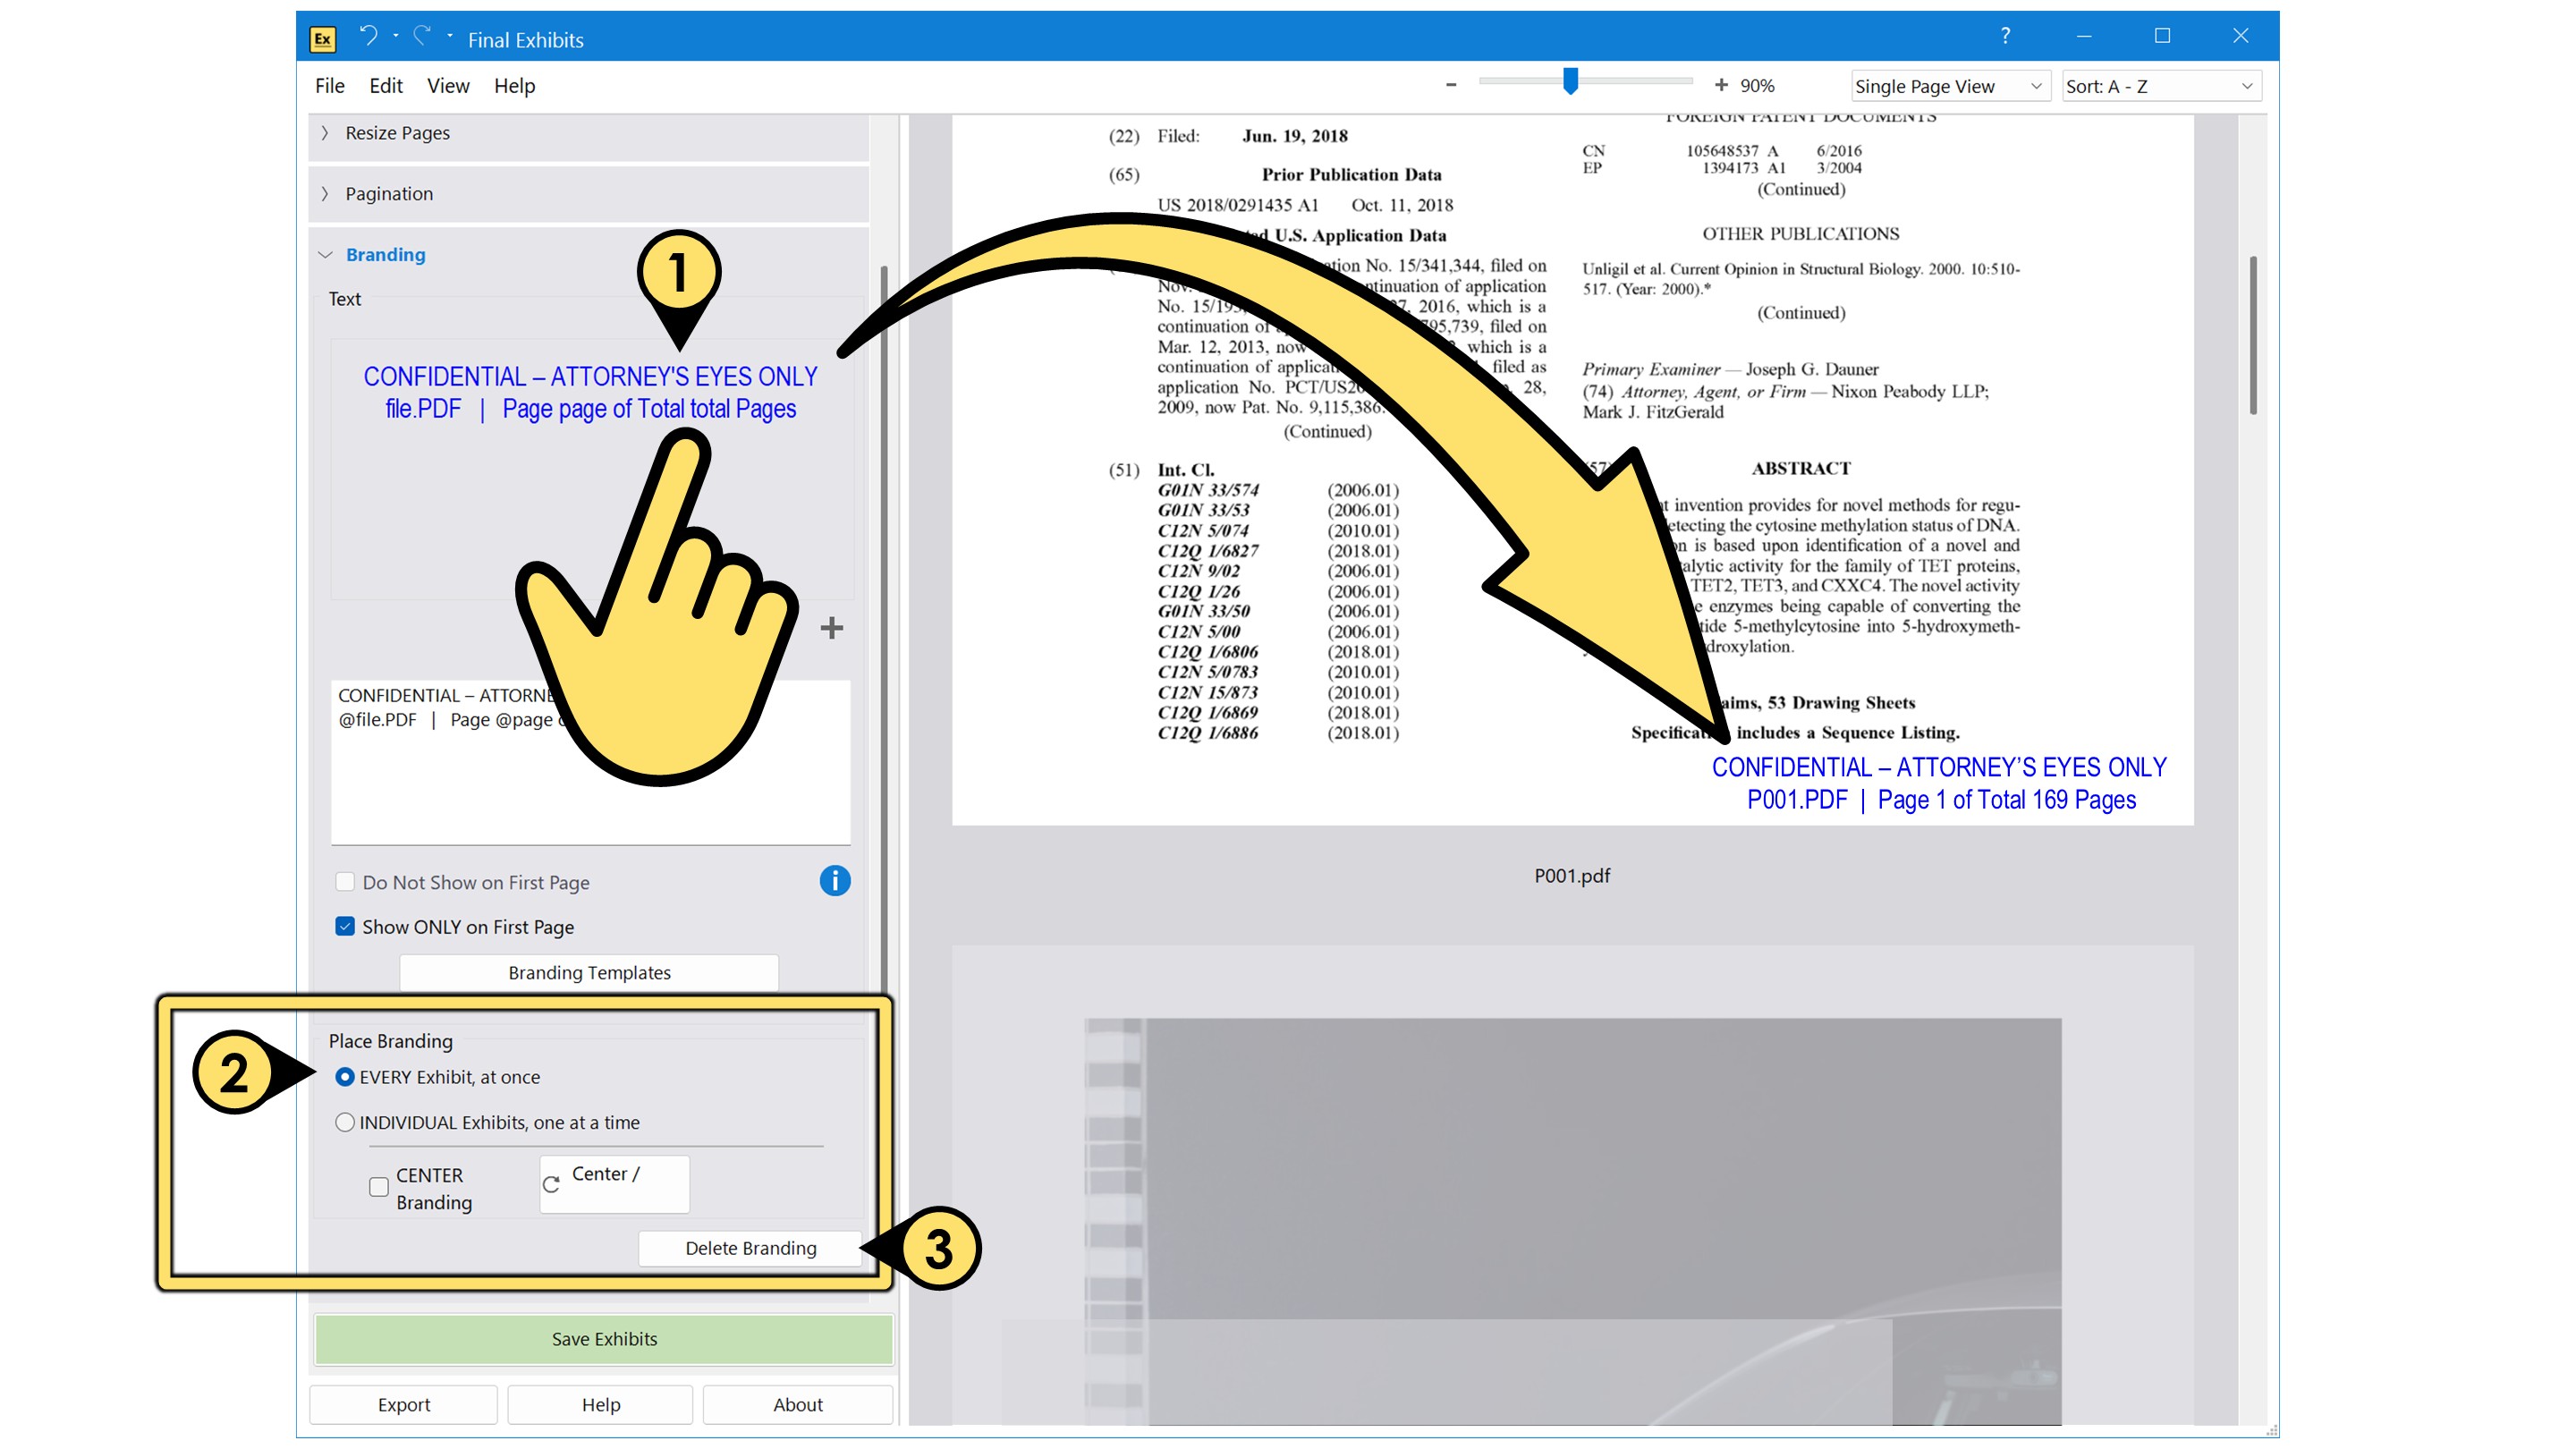Click the Center rotate refresh icon
Image resolution: width=2576 pixels, height=1449 pixels.
(551, 1185)
